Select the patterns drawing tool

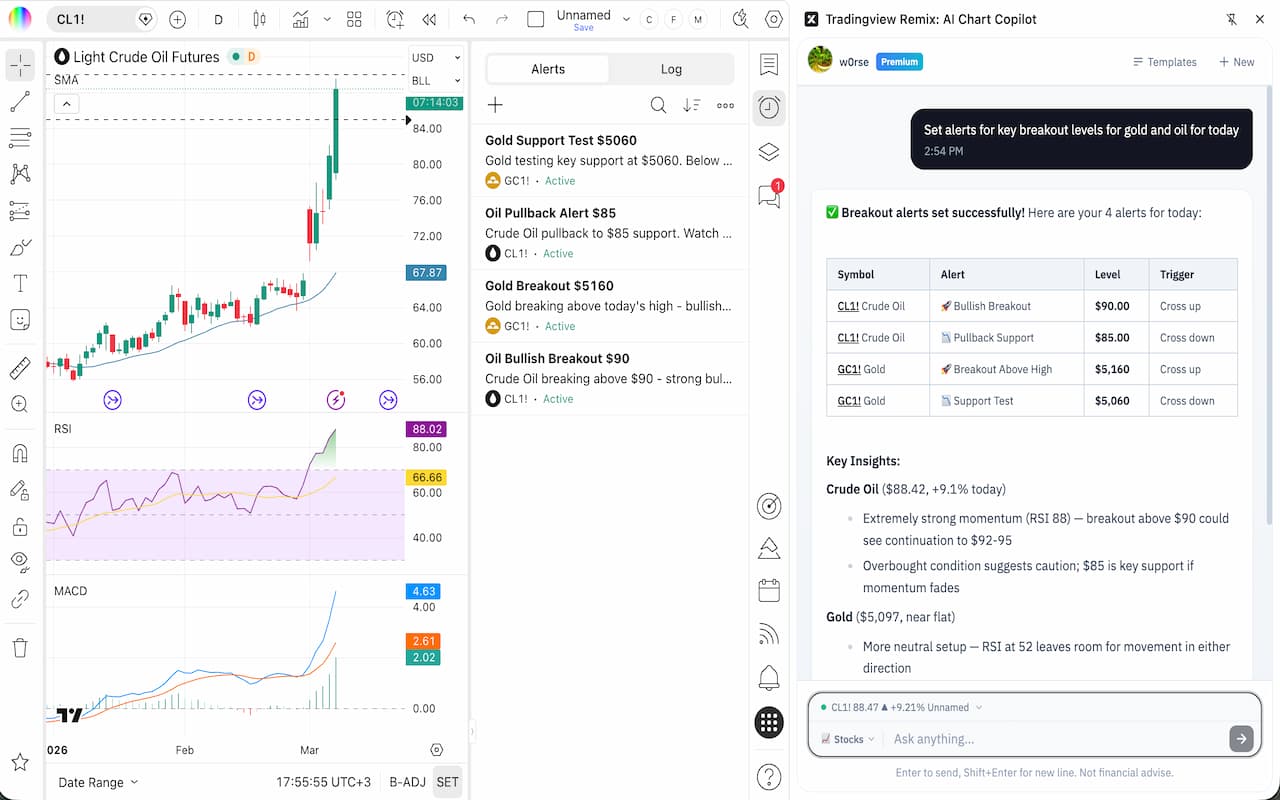tap(20, 174)
